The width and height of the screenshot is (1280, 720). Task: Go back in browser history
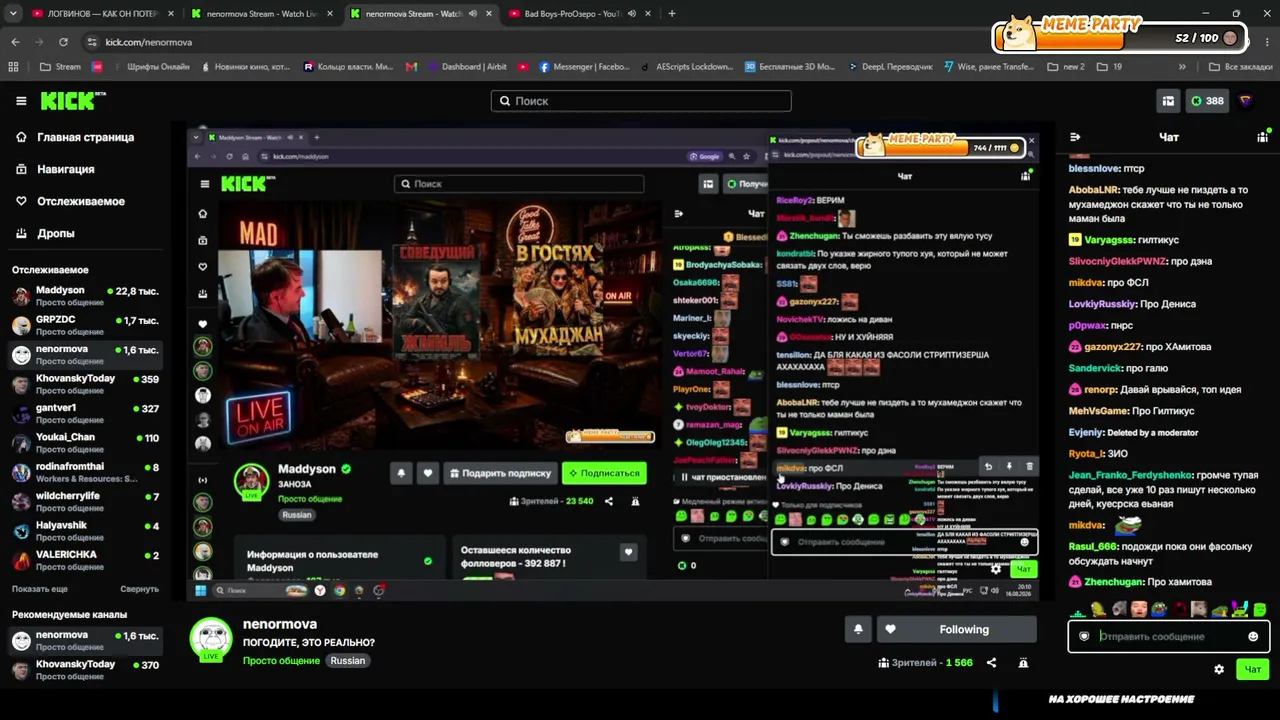15,42
